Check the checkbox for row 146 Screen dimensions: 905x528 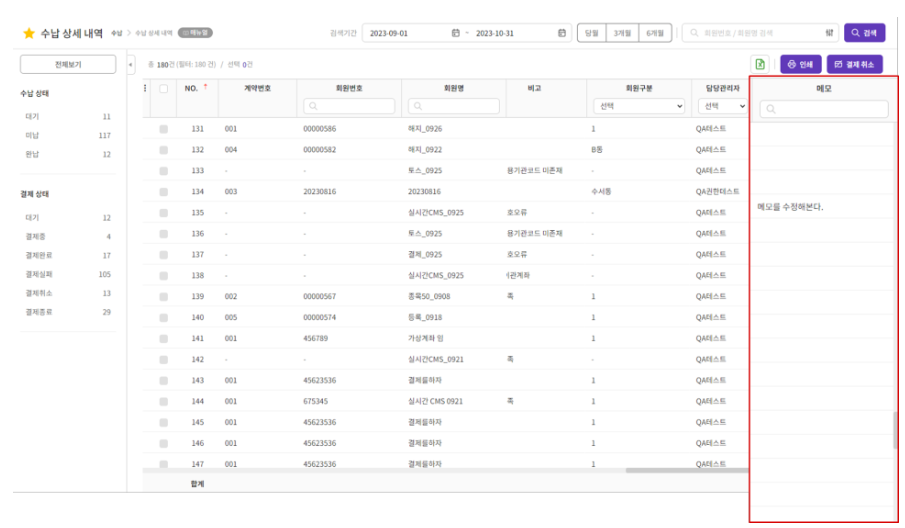[x=164, y=444]
